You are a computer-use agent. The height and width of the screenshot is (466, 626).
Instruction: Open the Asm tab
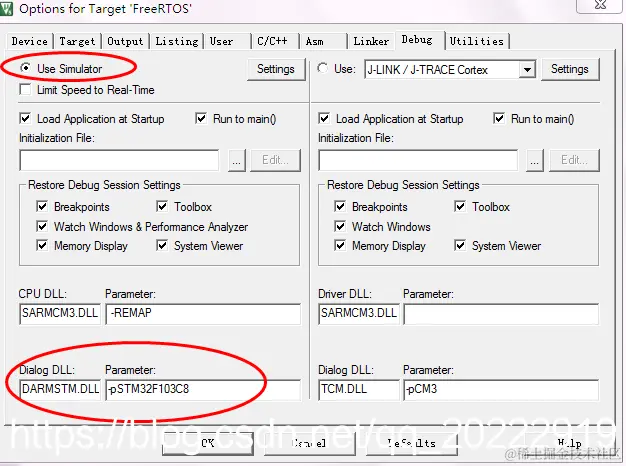(x=323, y=42)
